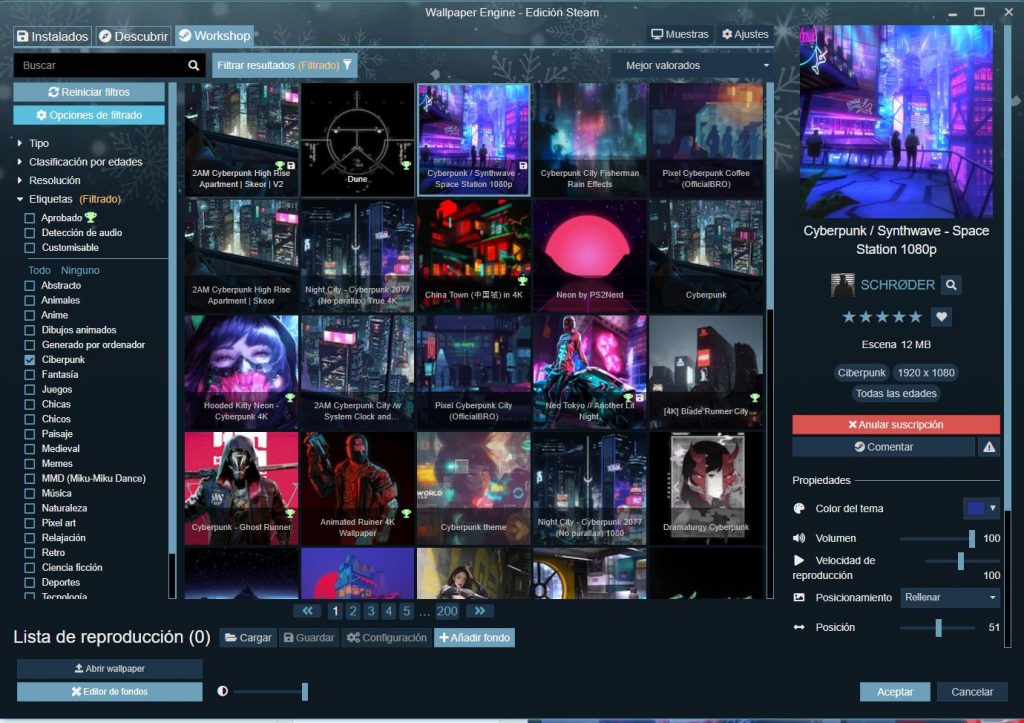
Task: Click the Comentar button
Action: coord(884,447)
